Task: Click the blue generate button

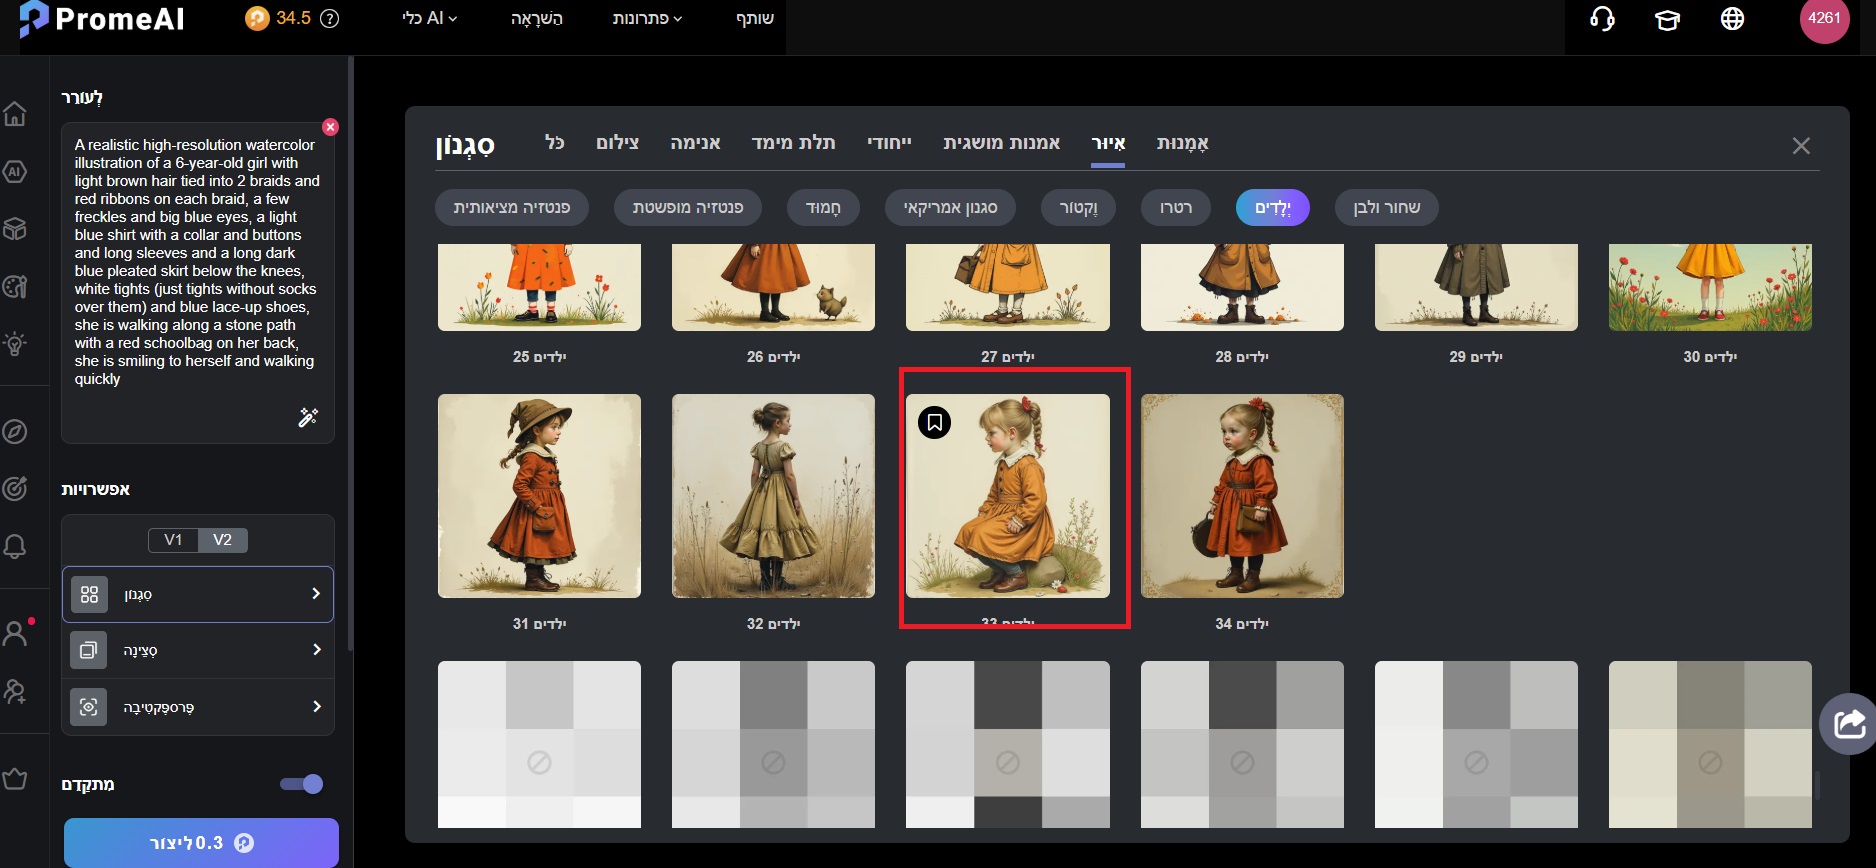Action: (x=201, y=843)
